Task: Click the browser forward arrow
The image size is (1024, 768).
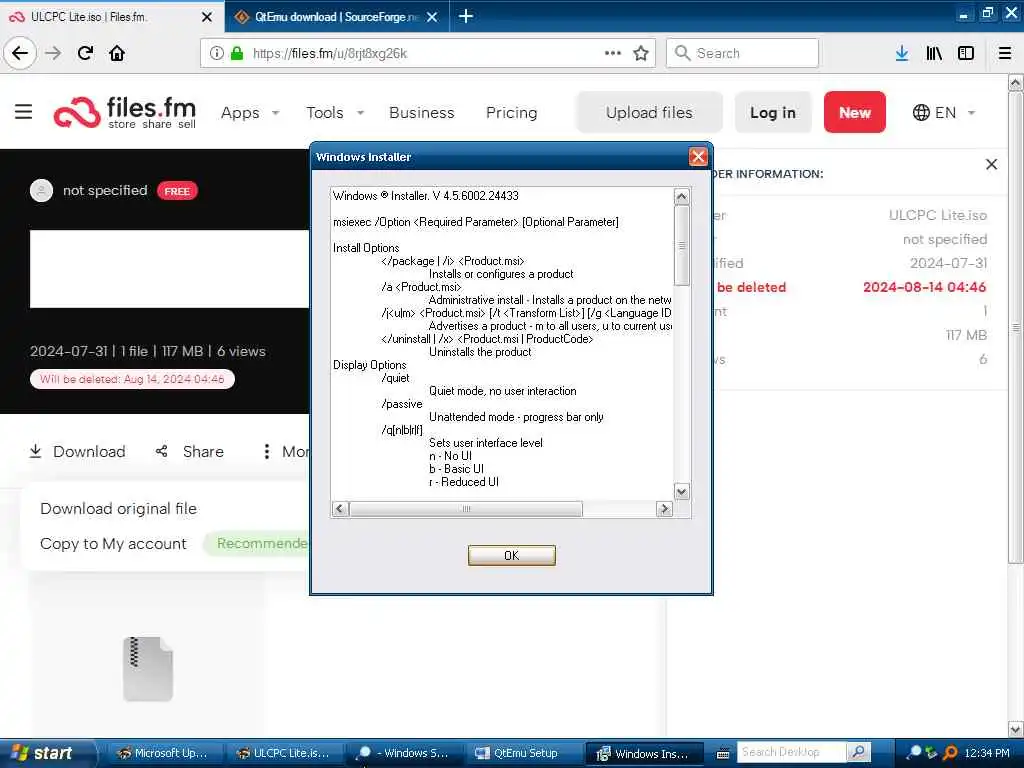Action: [54, 53]
